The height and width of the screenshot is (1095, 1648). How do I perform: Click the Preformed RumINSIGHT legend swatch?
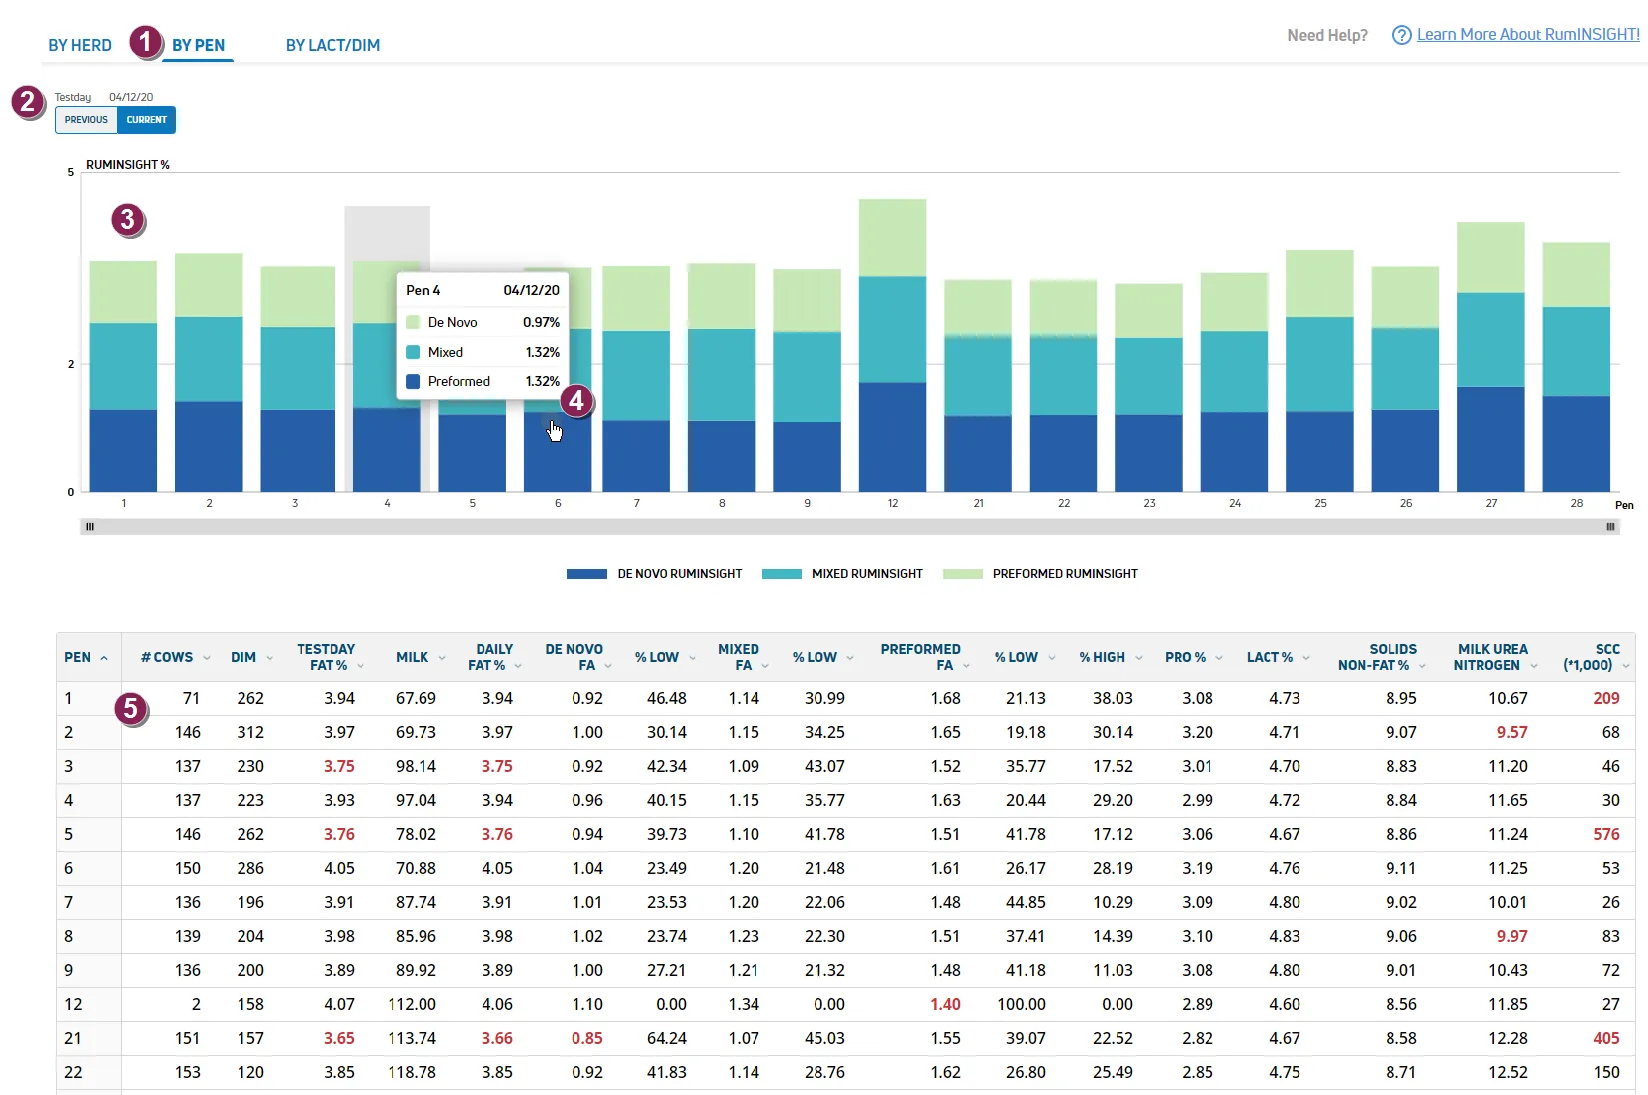(963, 574)
